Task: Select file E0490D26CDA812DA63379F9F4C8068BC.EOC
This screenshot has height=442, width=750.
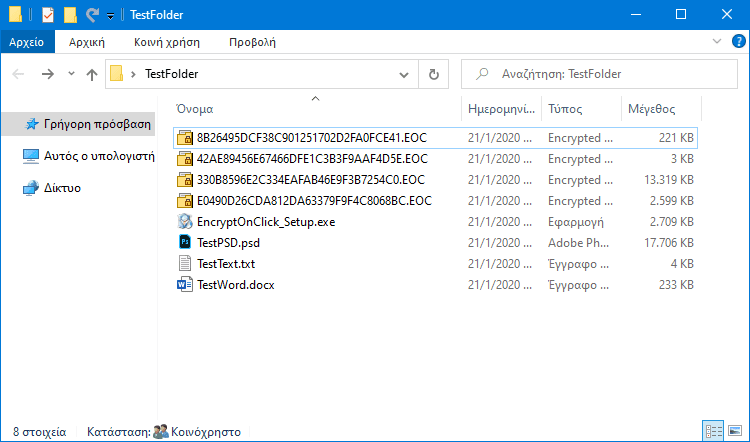Action: 314,201
